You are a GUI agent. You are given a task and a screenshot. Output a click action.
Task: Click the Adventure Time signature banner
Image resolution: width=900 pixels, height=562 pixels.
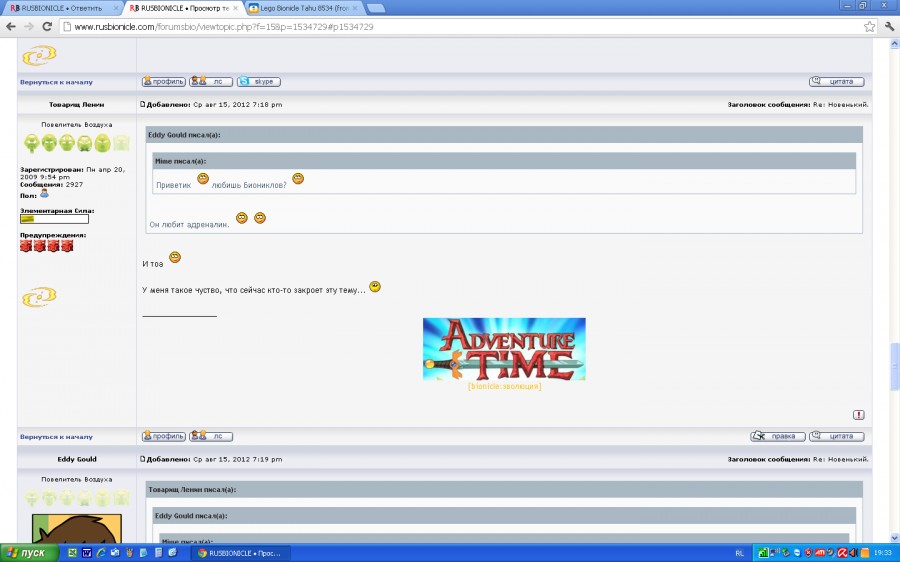pyautogui.click(x=504, y=349)
